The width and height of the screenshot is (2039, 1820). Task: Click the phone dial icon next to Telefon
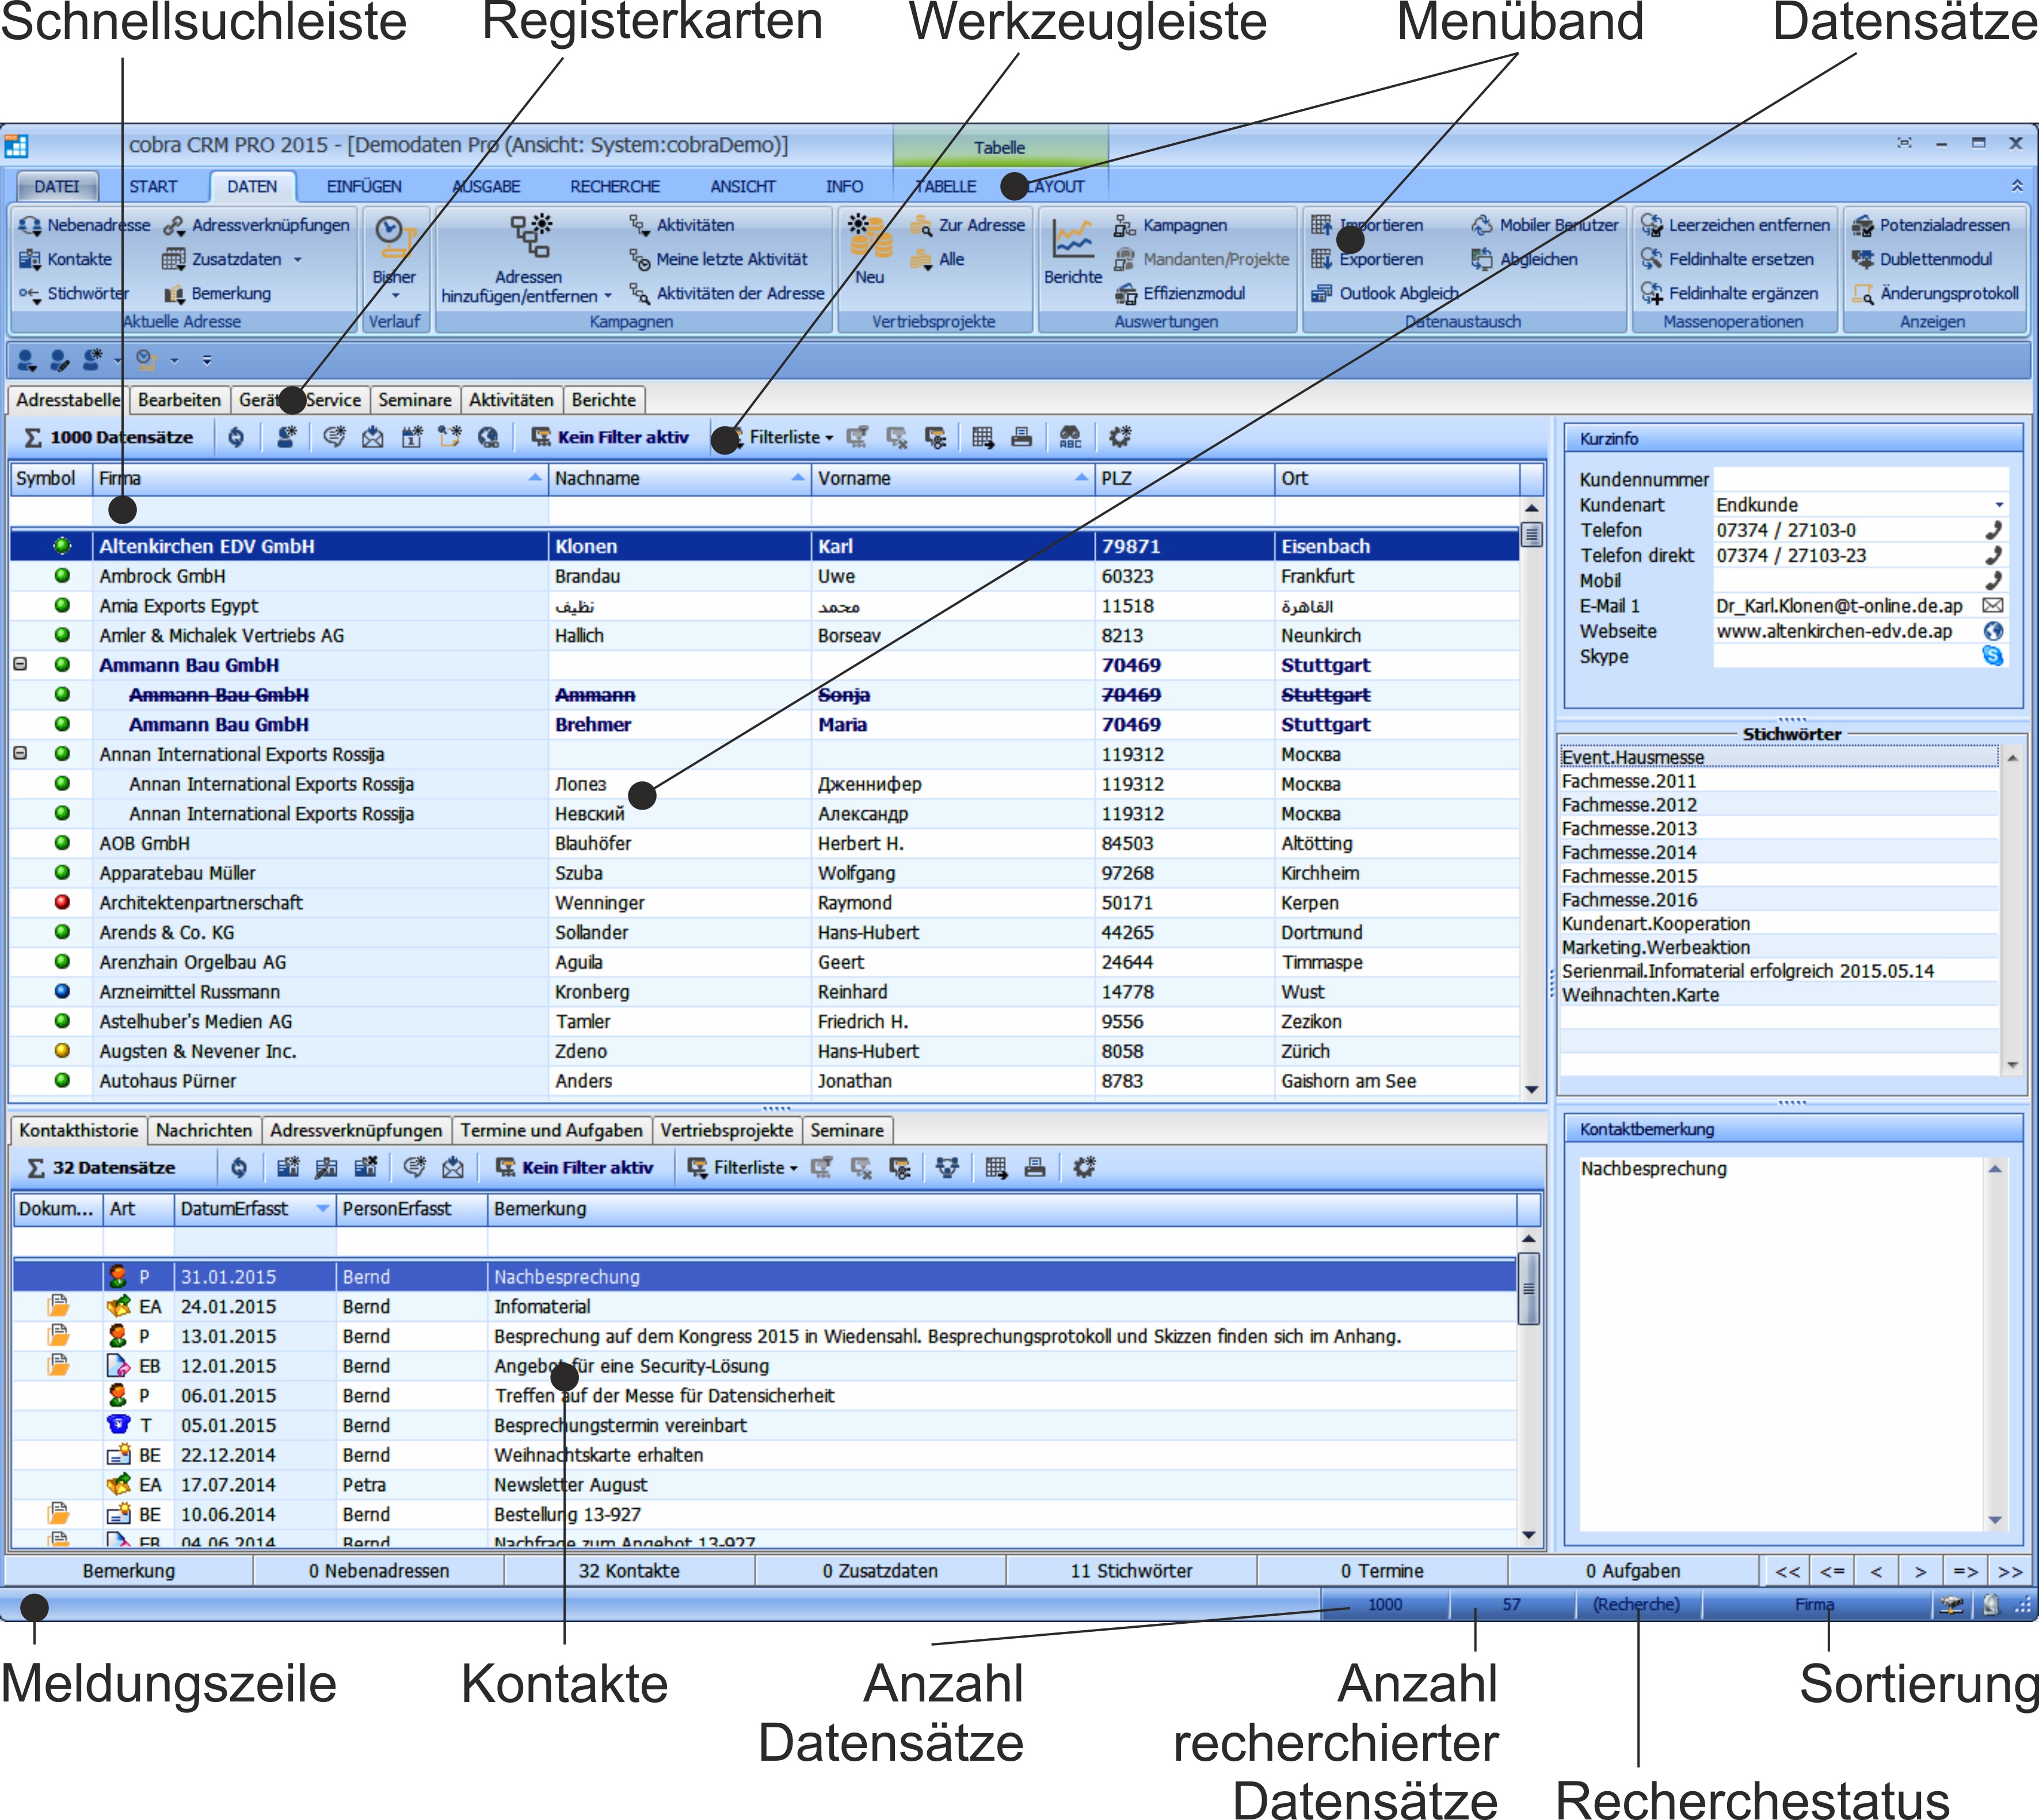coord(1993,530)
